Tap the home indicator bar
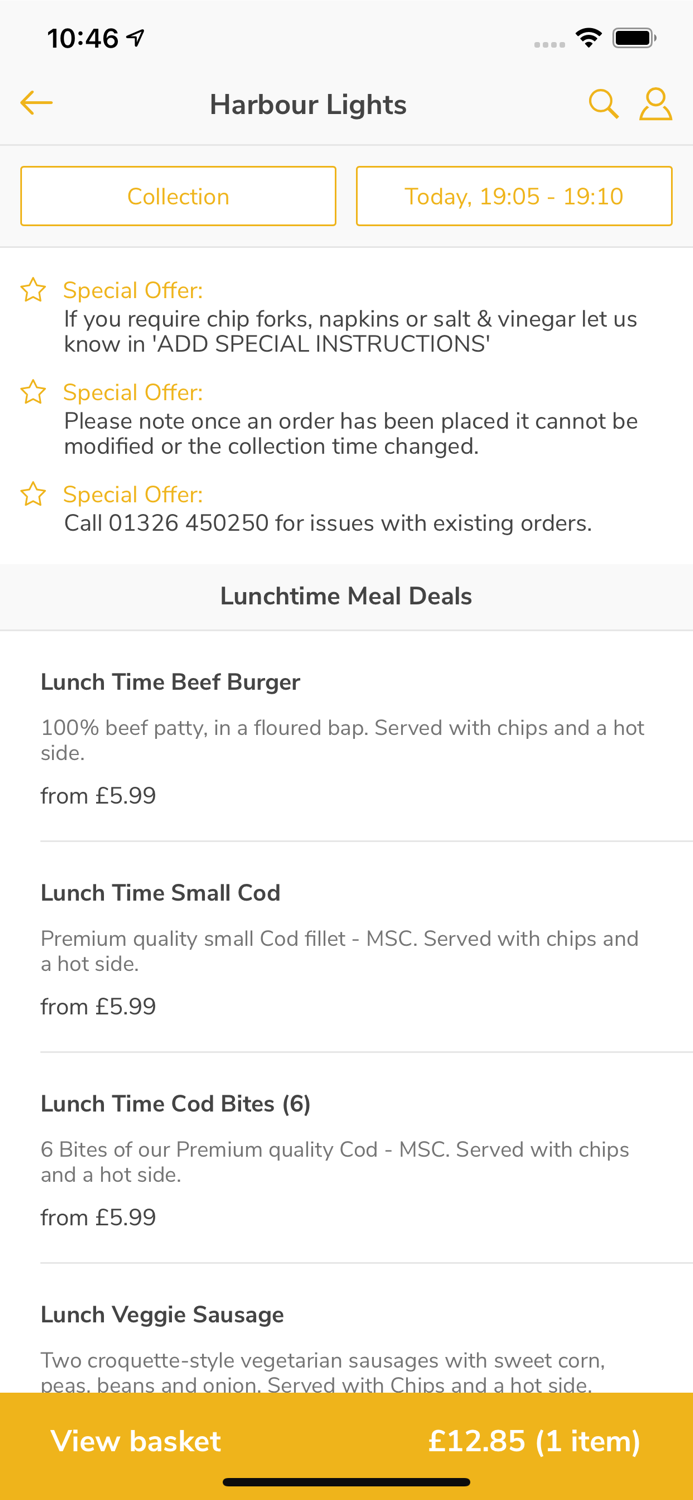This screenshot has width=693, height=1500. (346, 1482)
